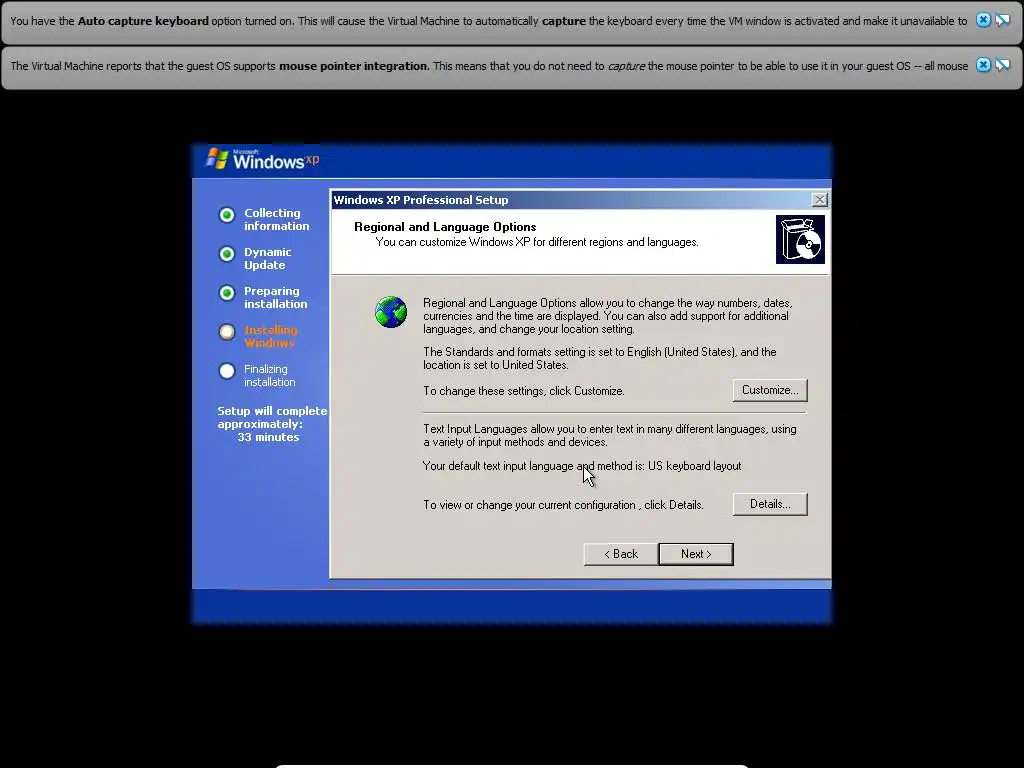Viewport: 1024px width, 768px height.
Task: Click the Standards and formats setting sentence
Action: pyautogui.click(x=600, y=359)
